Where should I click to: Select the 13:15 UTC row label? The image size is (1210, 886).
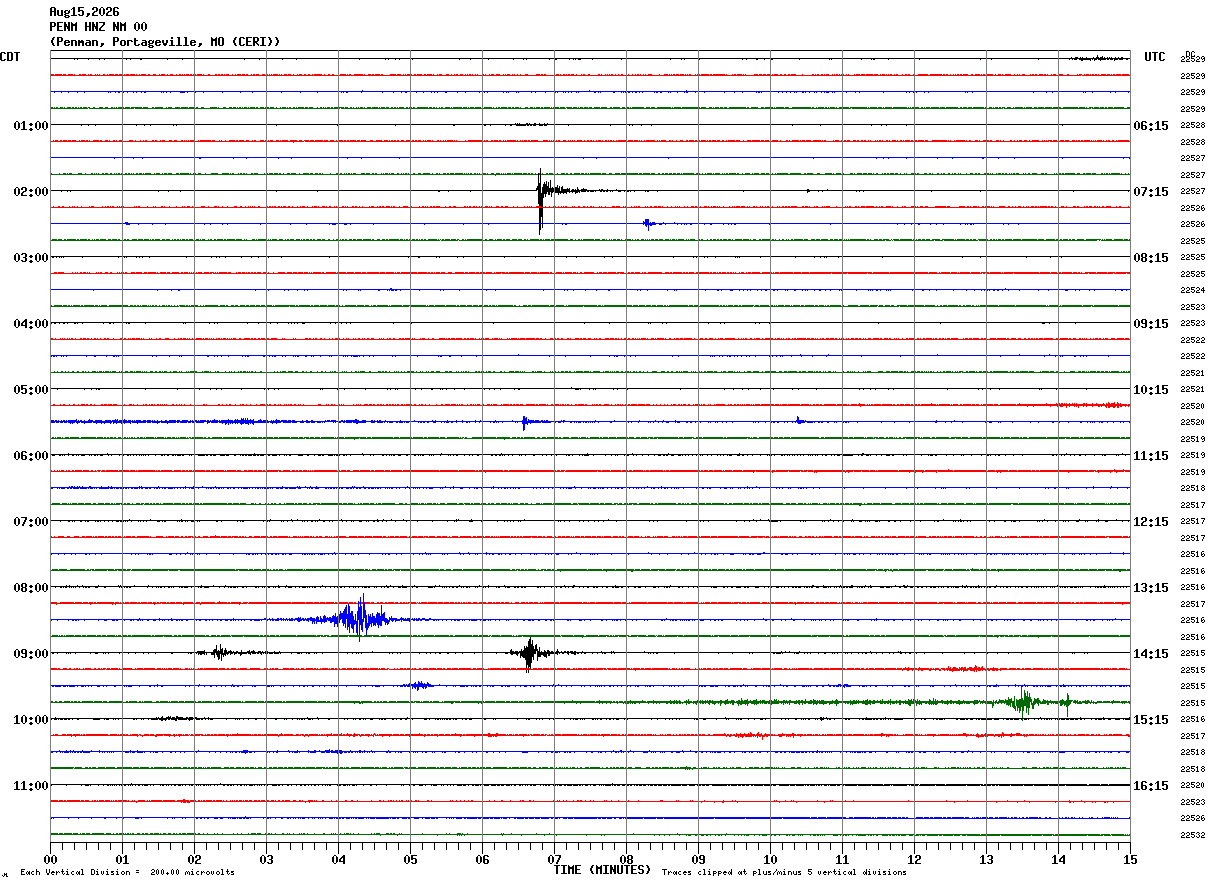1150,588
